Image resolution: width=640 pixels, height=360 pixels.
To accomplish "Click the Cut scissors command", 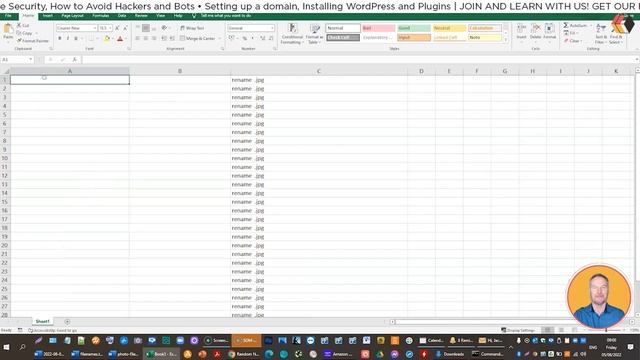I will (x=23, y=25).
